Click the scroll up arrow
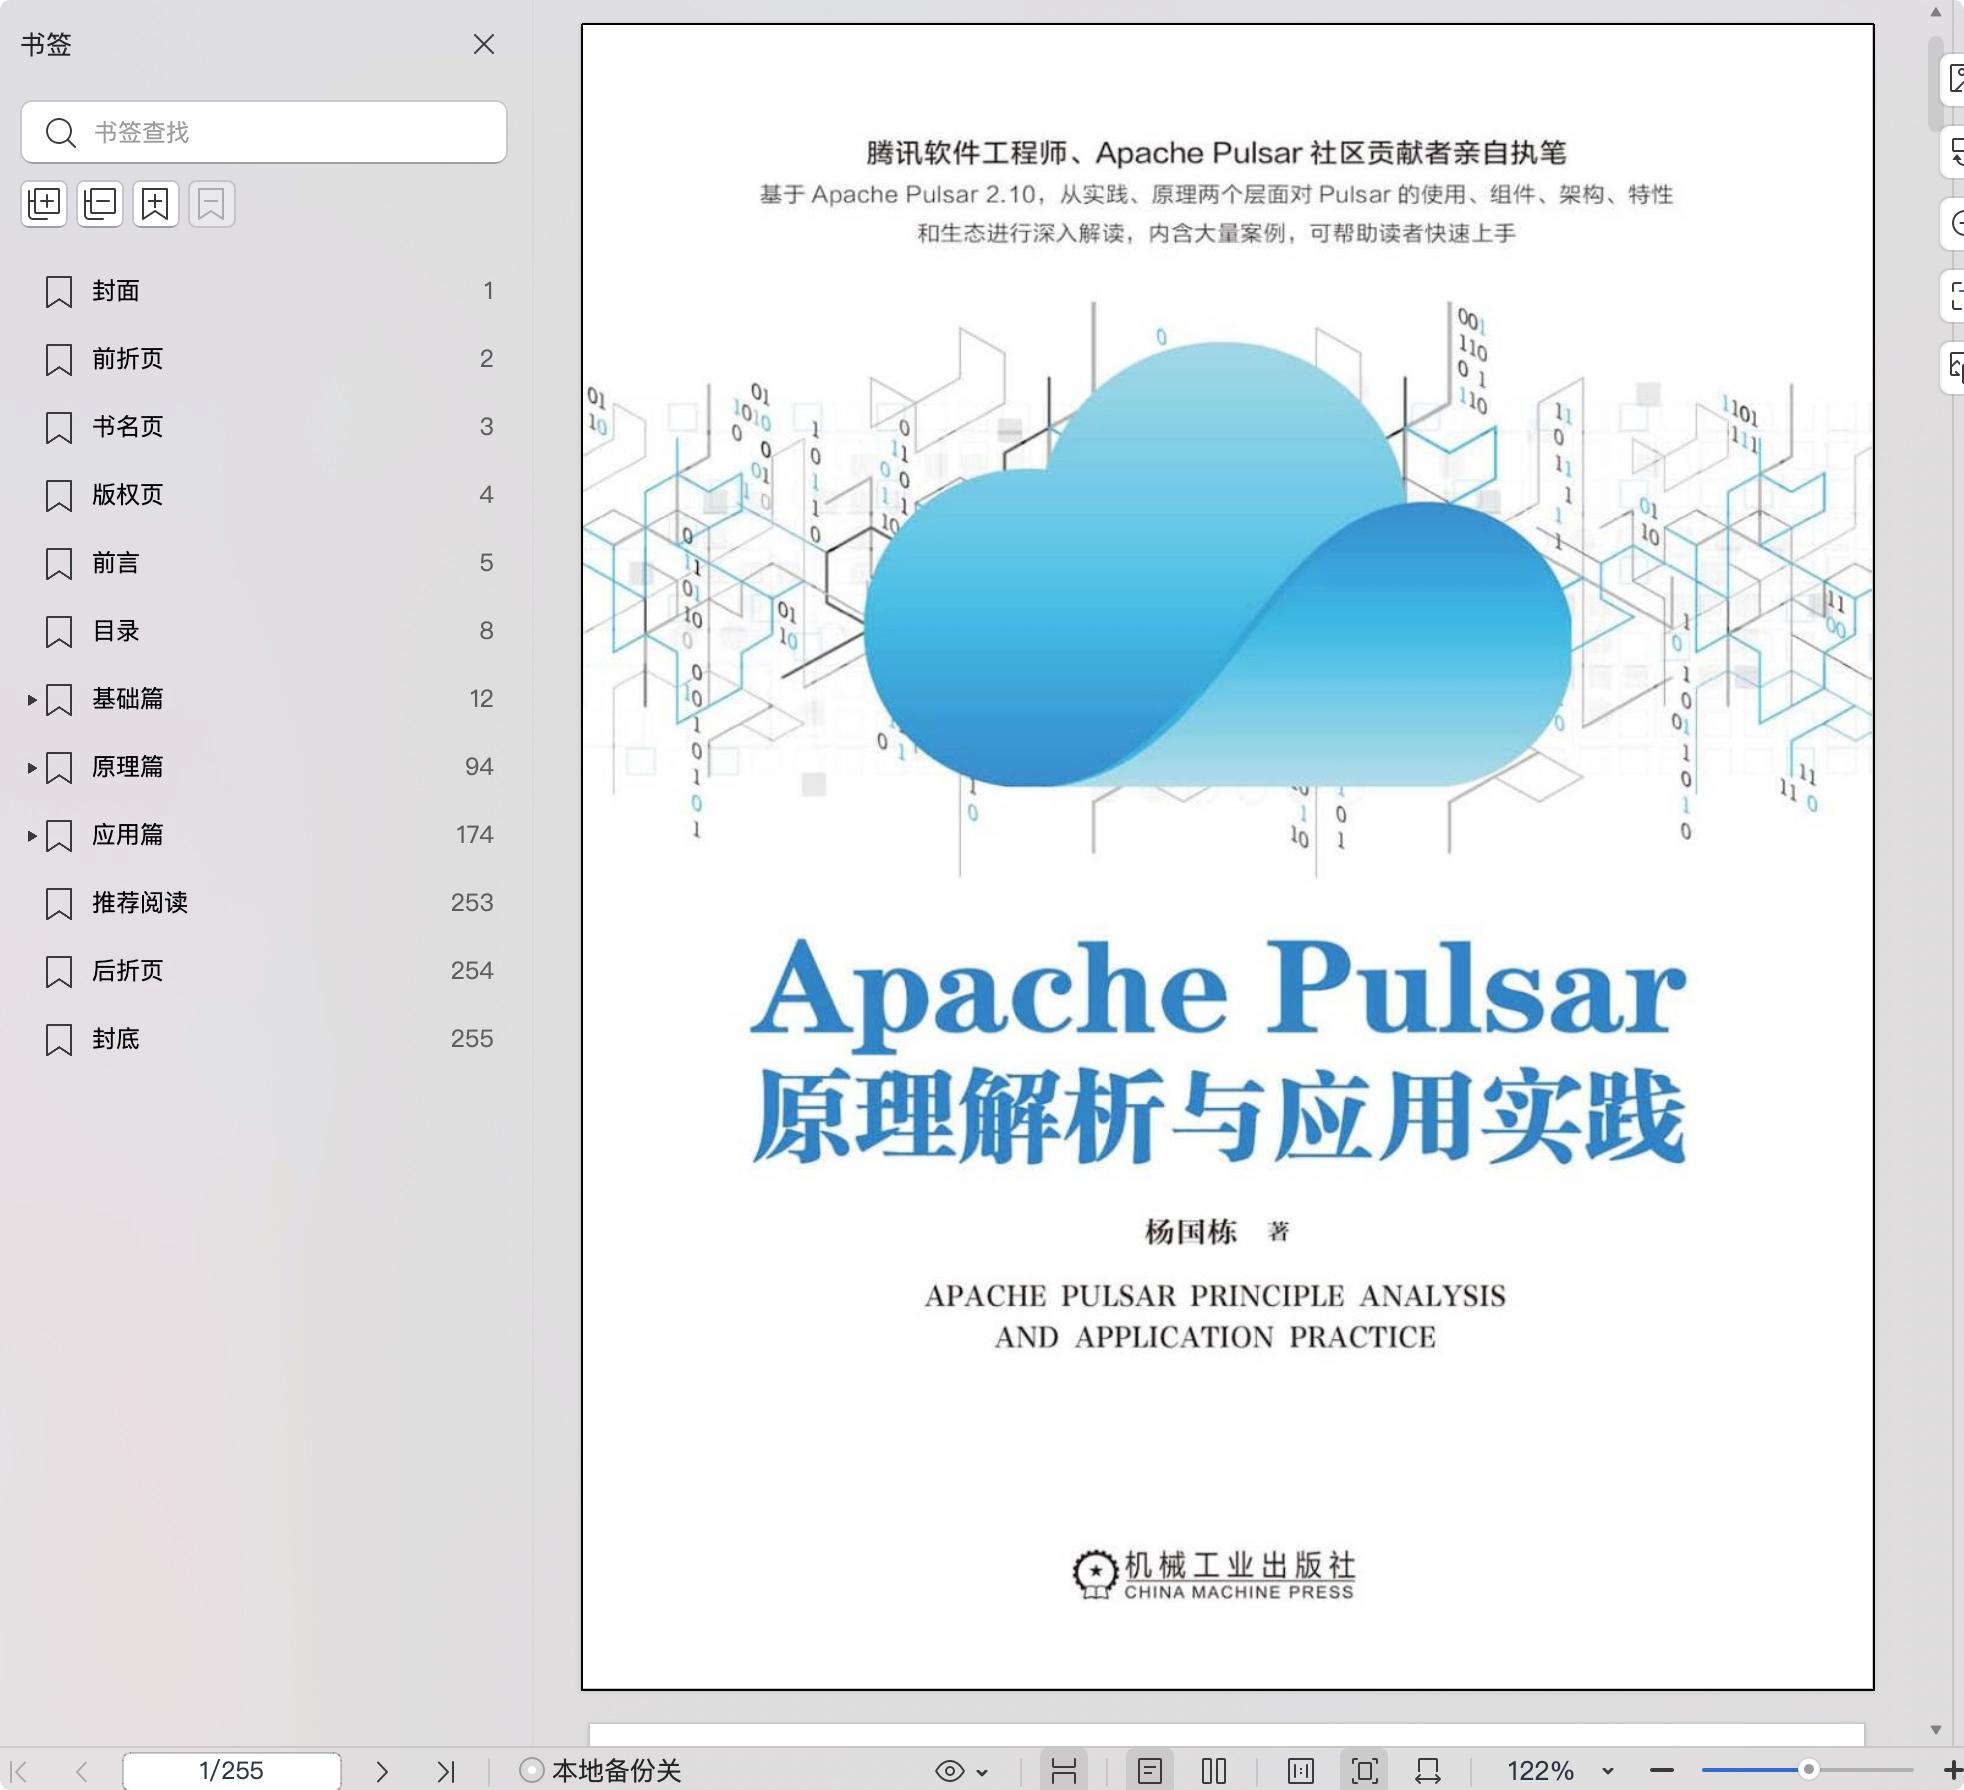The height and width of the screenshot is (1790, 1964). 1935,13
